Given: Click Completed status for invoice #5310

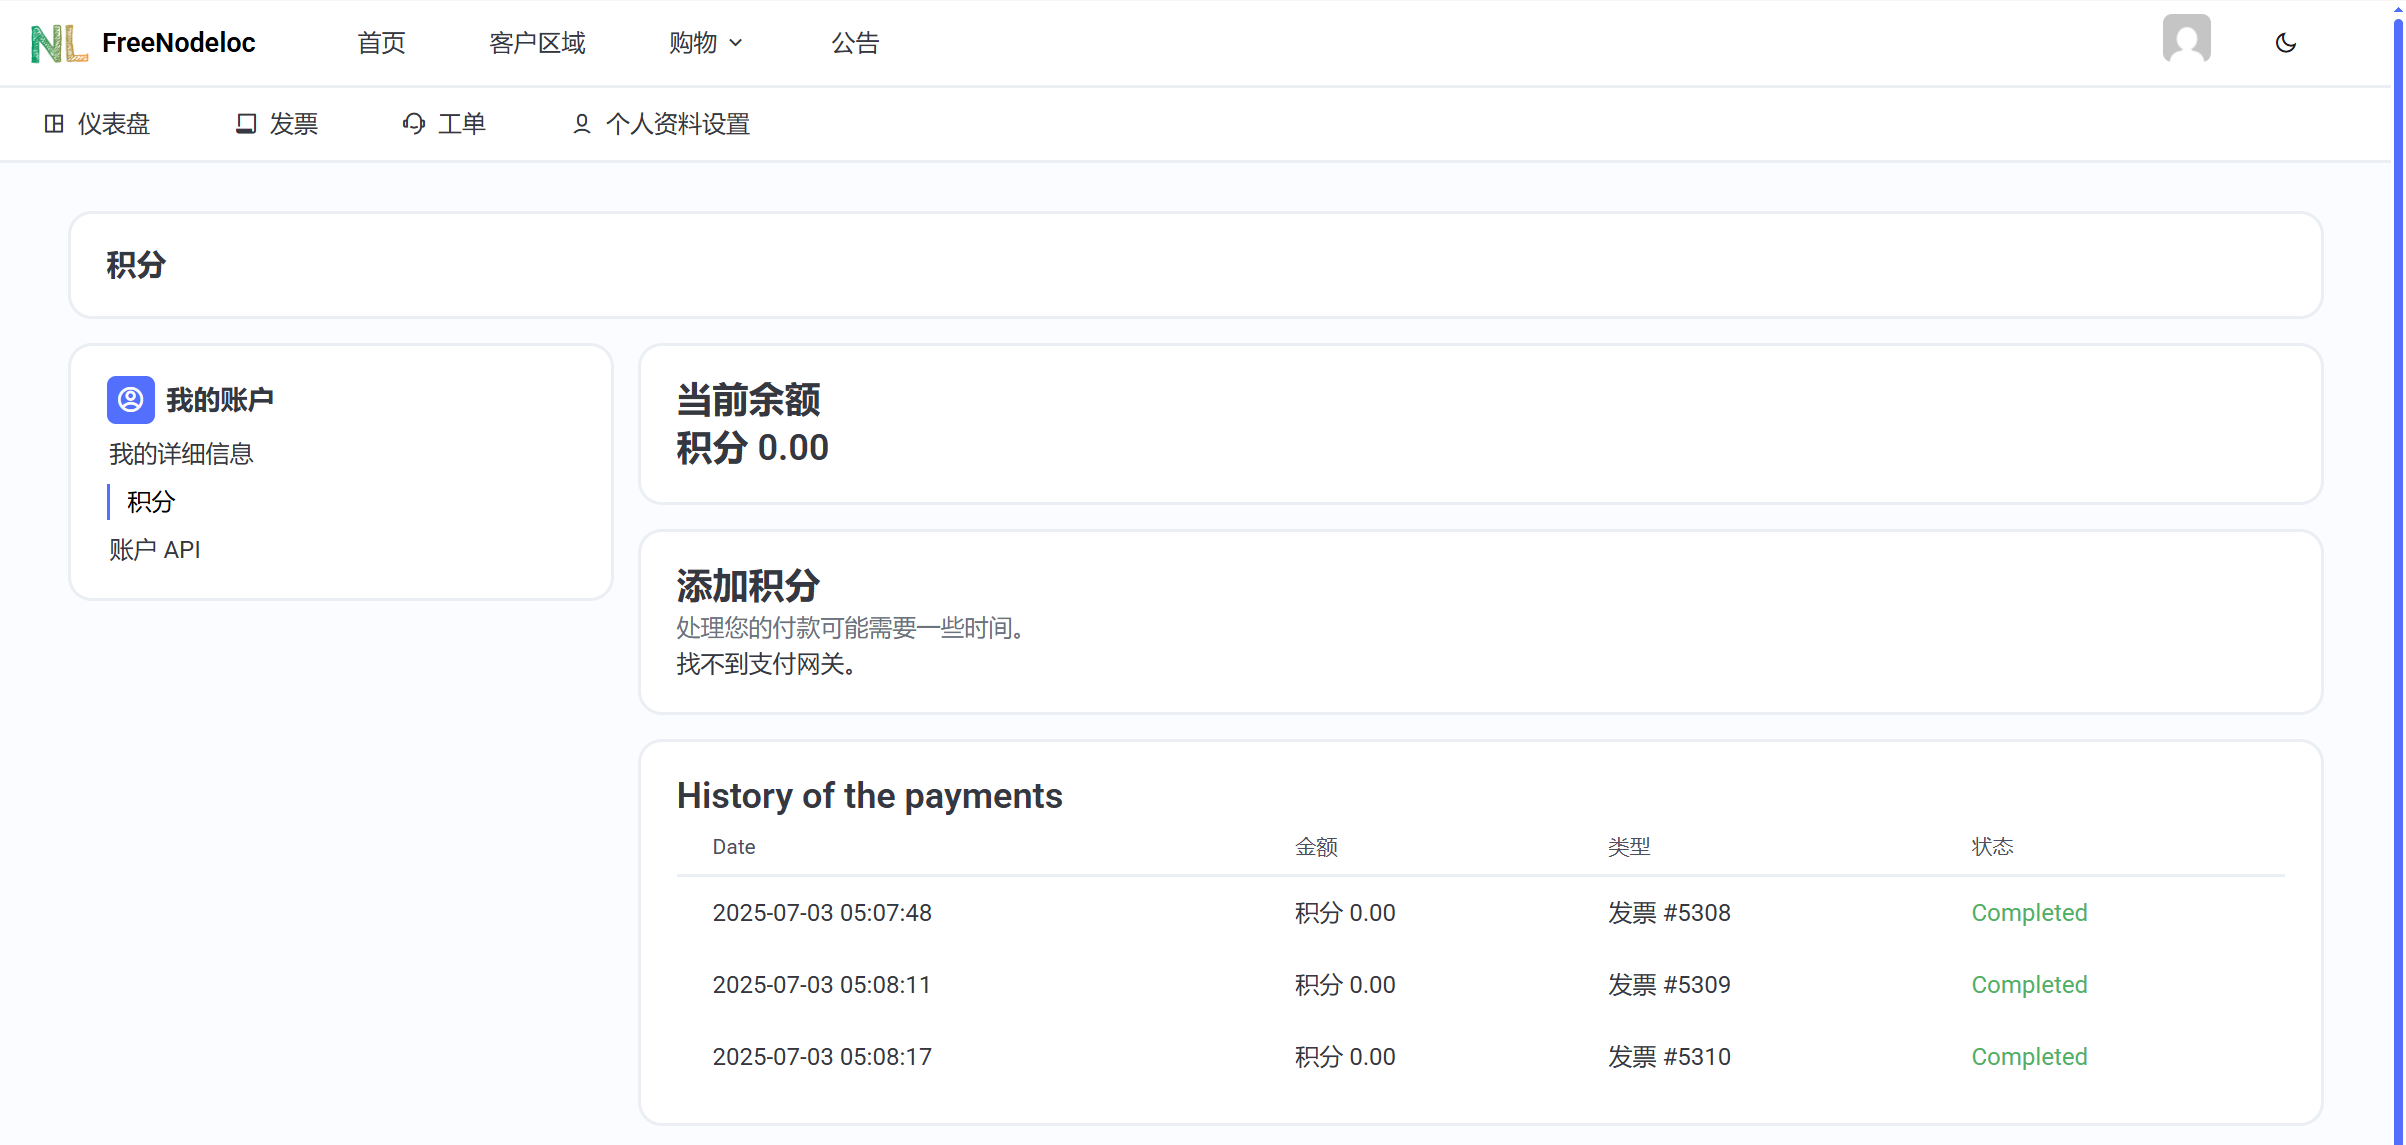Looking at the screenshot, I should click(x=2029, y=1057).
